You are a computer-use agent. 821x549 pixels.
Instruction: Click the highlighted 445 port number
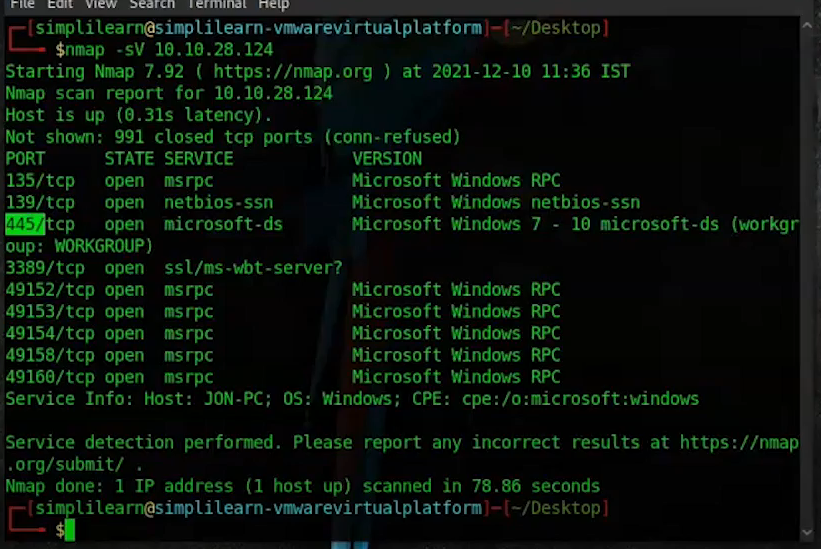pyautogui.click(x=25, y=224)
